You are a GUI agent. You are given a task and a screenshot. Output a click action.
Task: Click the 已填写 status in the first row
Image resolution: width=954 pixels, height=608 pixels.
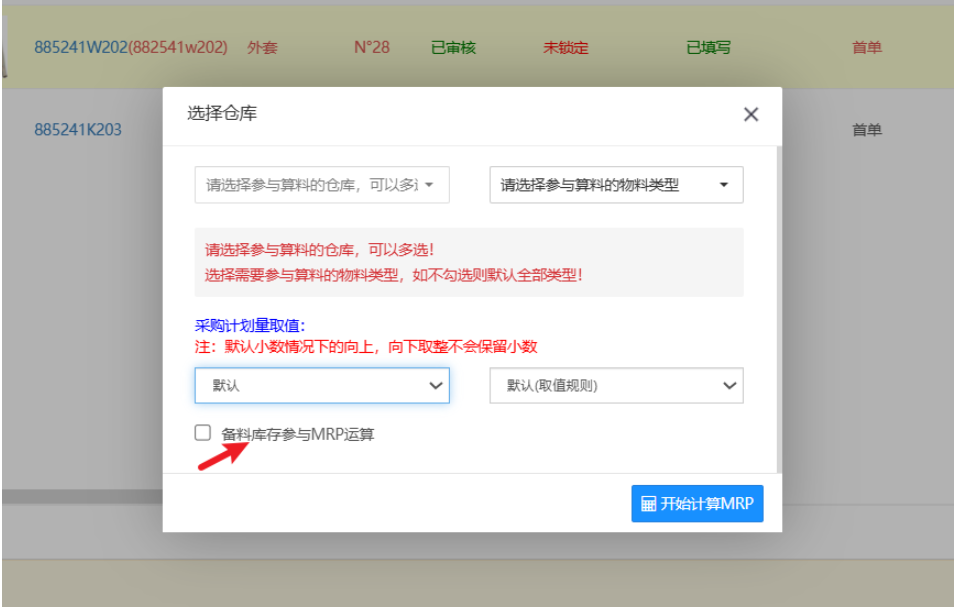708,47
